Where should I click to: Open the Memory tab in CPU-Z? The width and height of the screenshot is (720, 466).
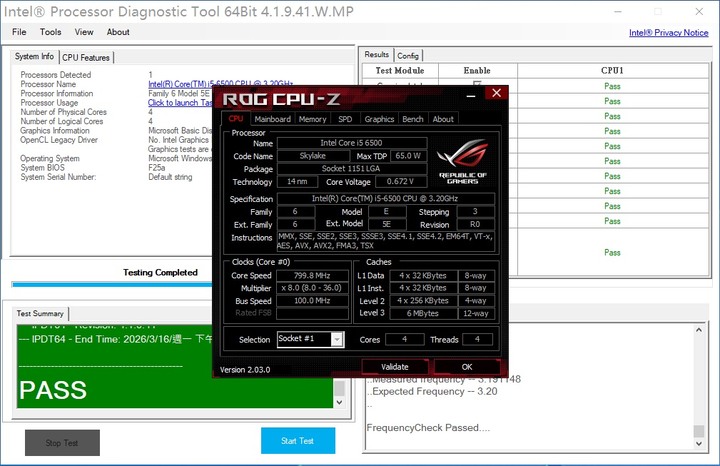(x=312, y=119)
